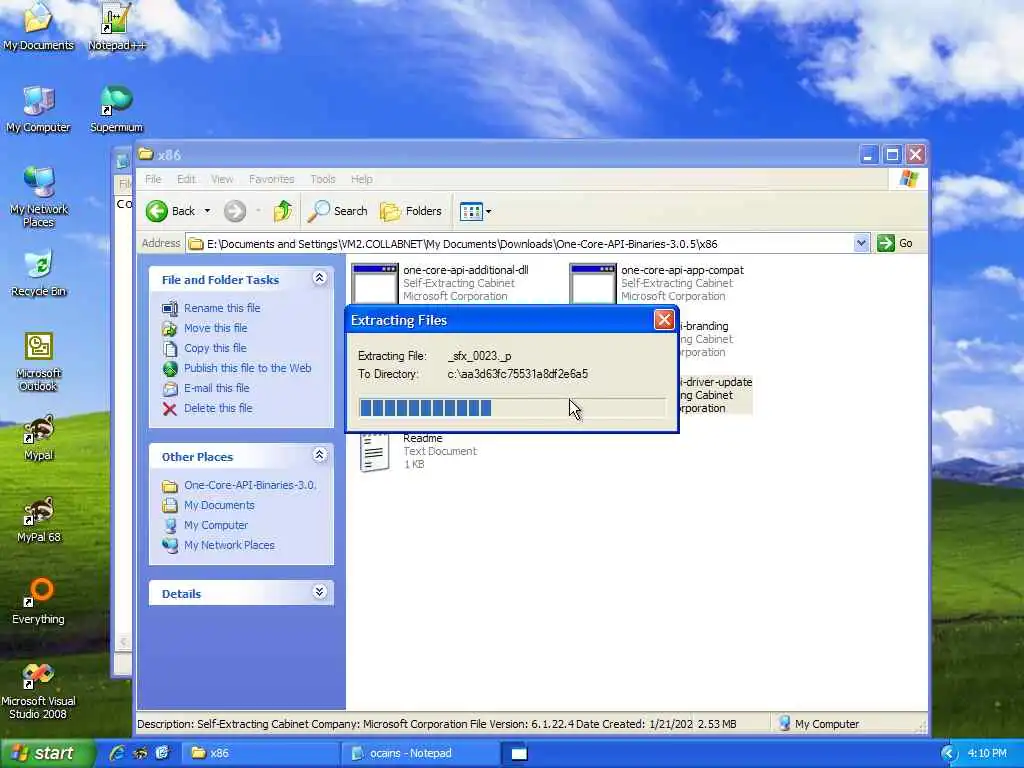1024x768 pixels.
Task: Open One-Core-API-Binaries-3.0. in Other Places
Action: [x=250, y=485]
